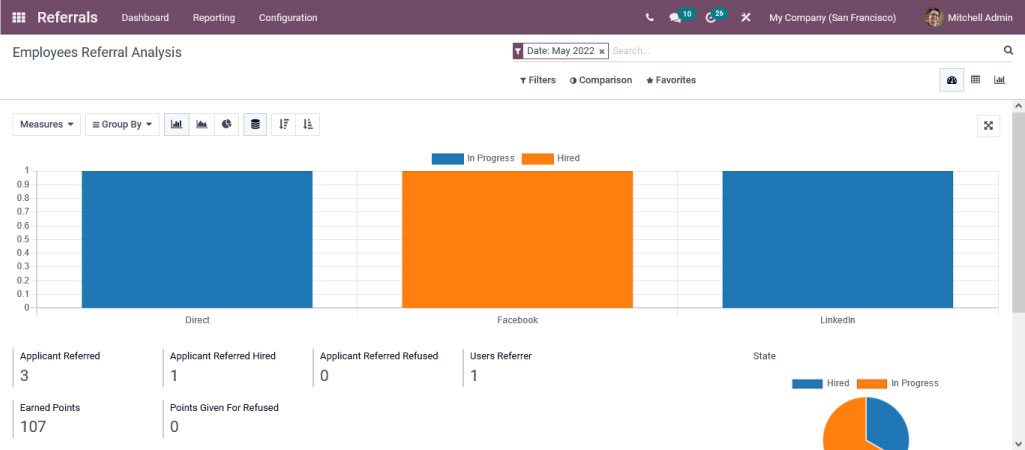Viewport: 1025px width, 450px height.
Task: Open the Reporting menu
Action: coord(214,18)
